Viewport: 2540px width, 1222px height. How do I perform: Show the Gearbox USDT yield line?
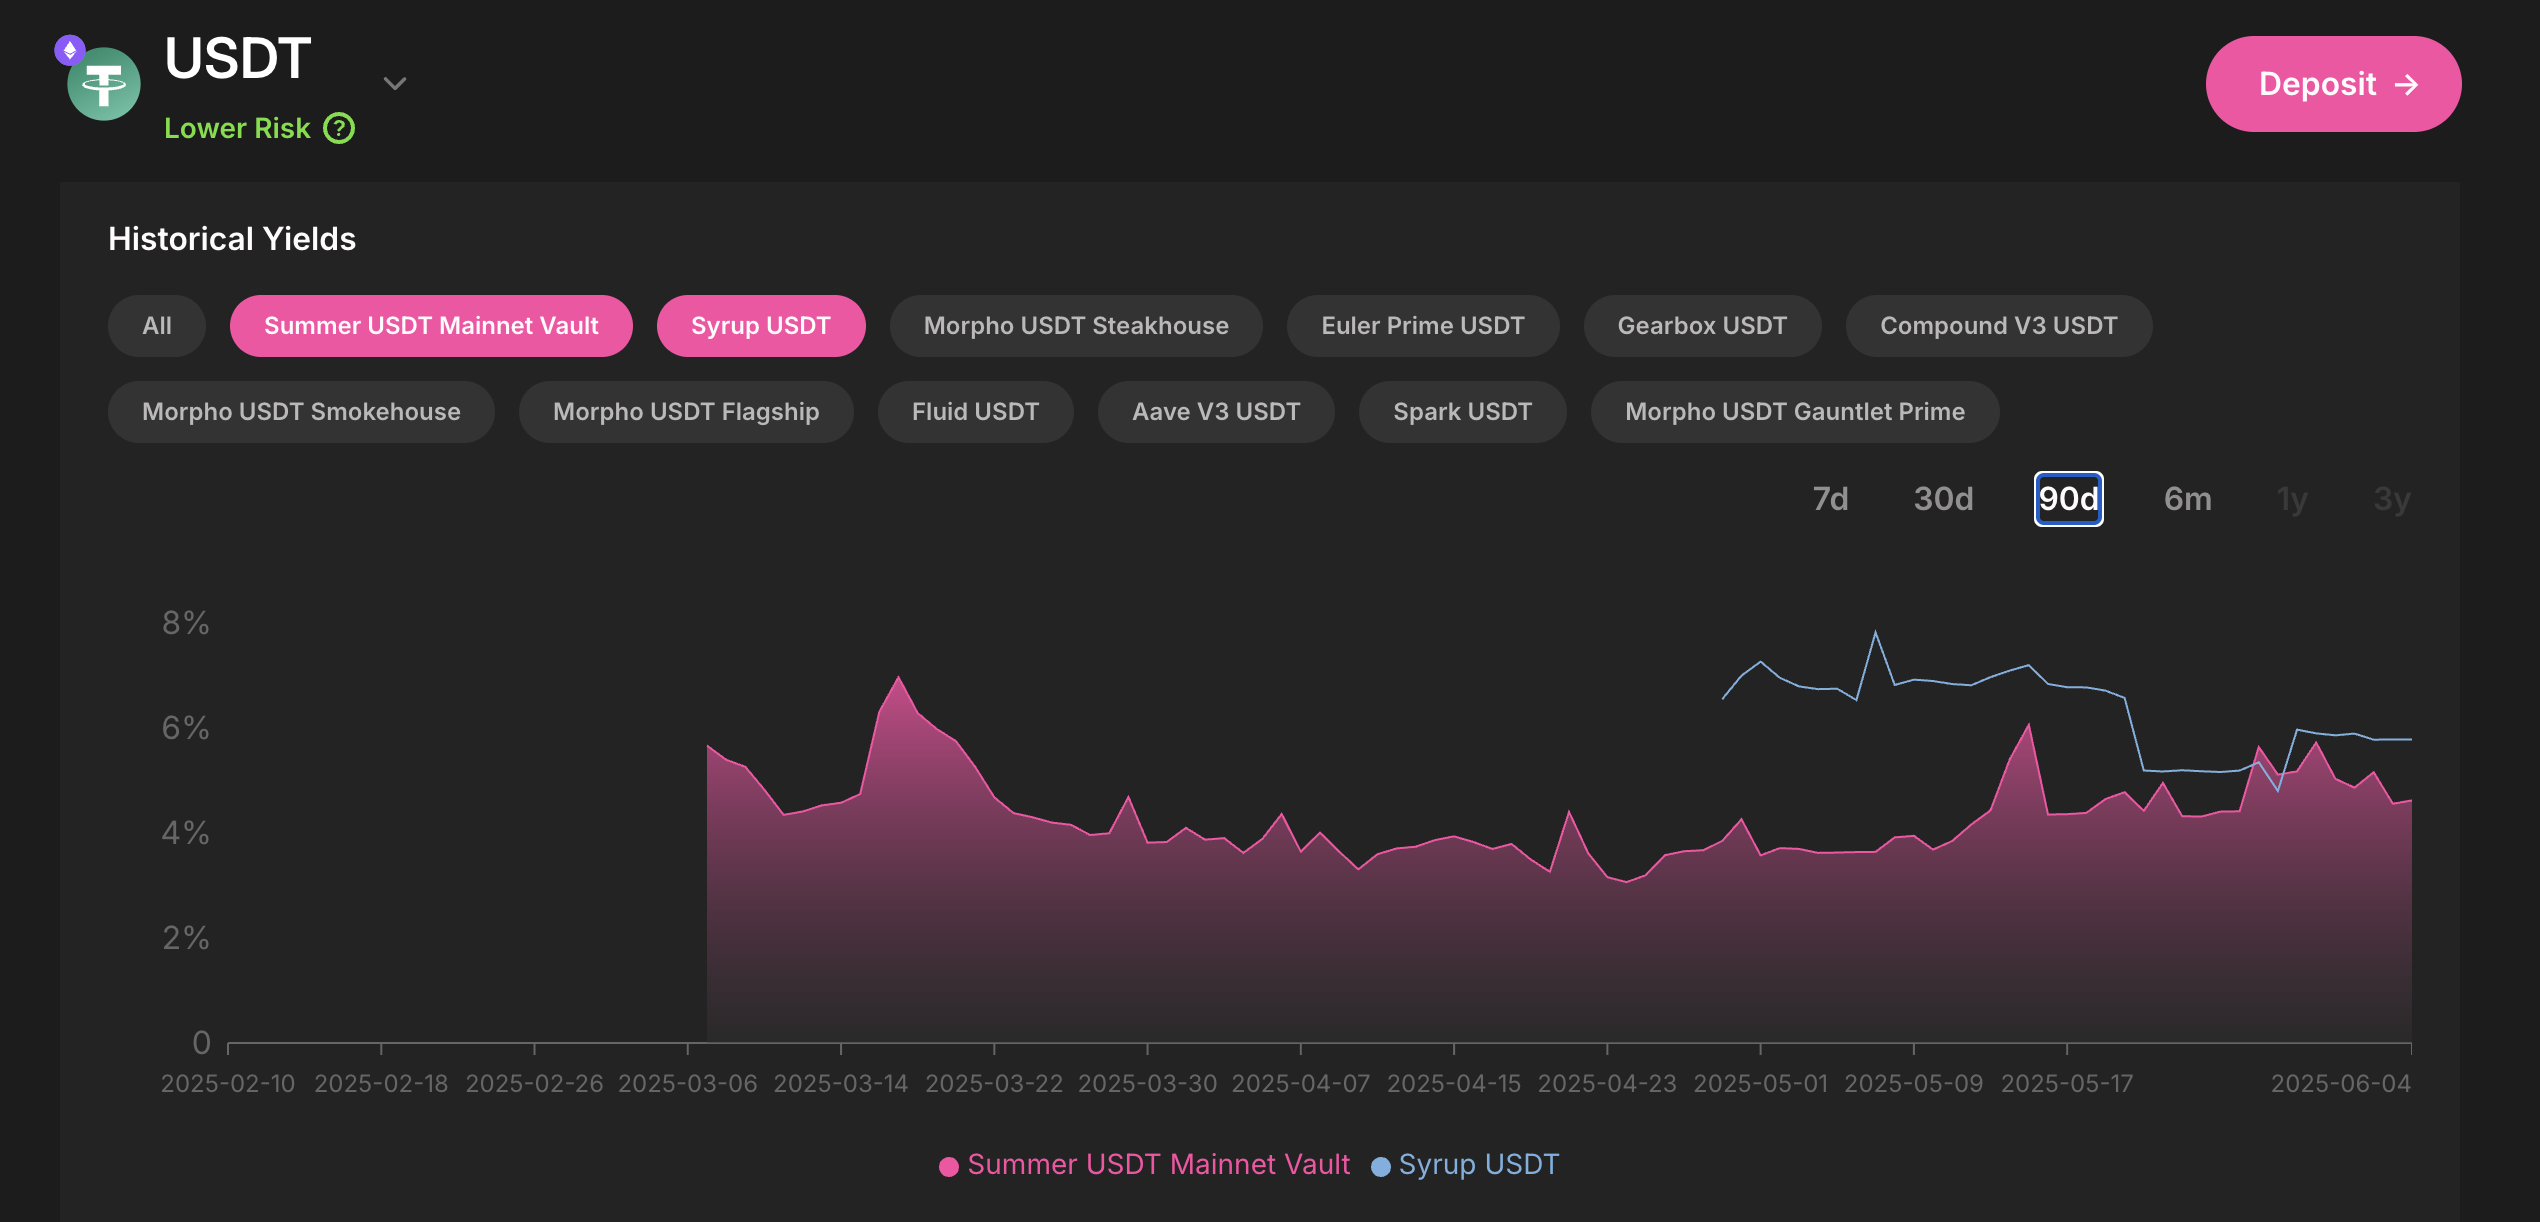(x=1701, y=326)
